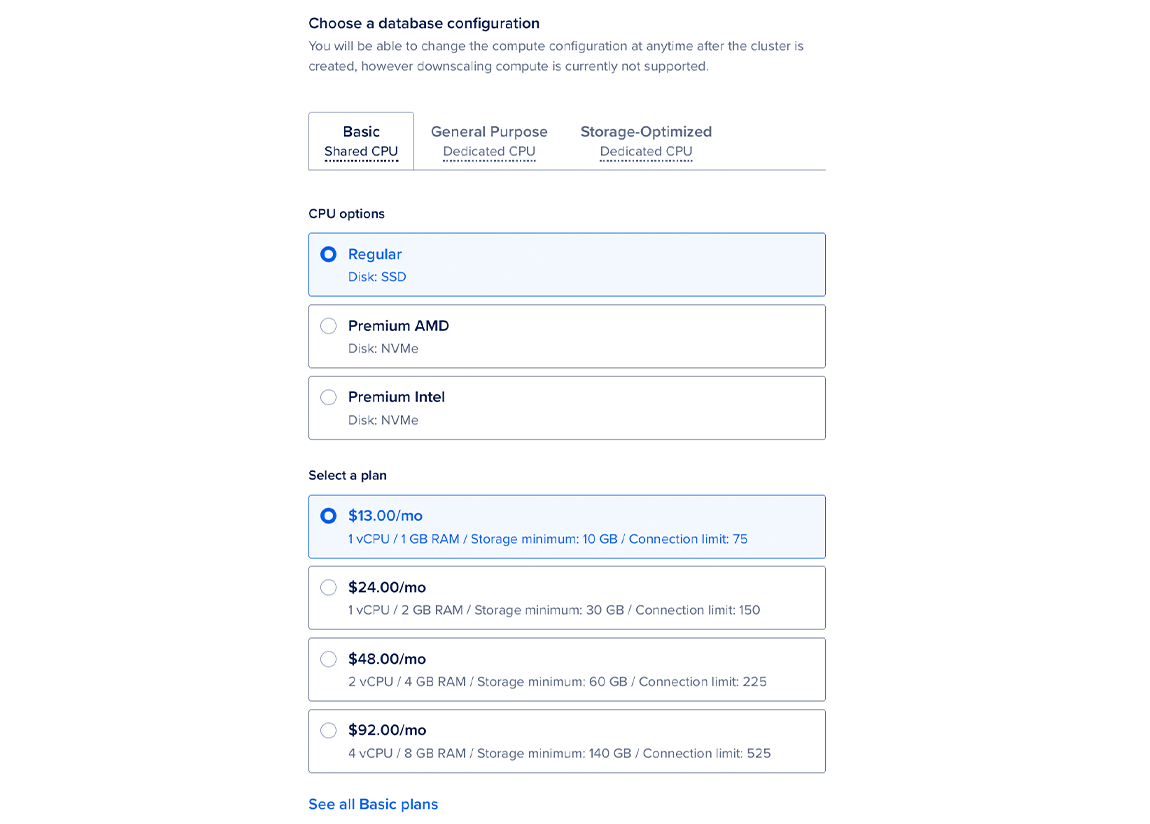Choose the $24.00/mo plan radio button
Viewport: 1150px width, 824px height.
[x=329, y=587]
